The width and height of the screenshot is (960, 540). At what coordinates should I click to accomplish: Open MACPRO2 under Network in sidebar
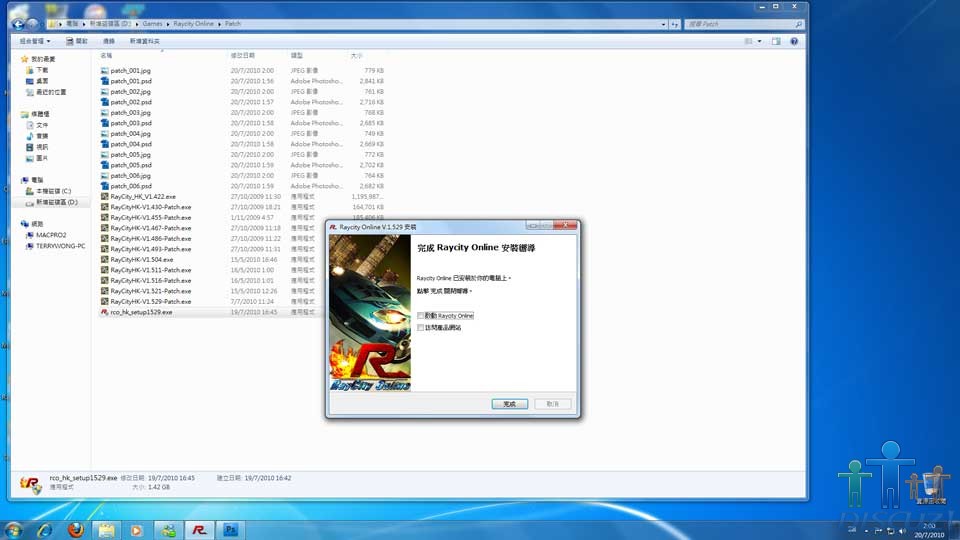click(46, 235)
